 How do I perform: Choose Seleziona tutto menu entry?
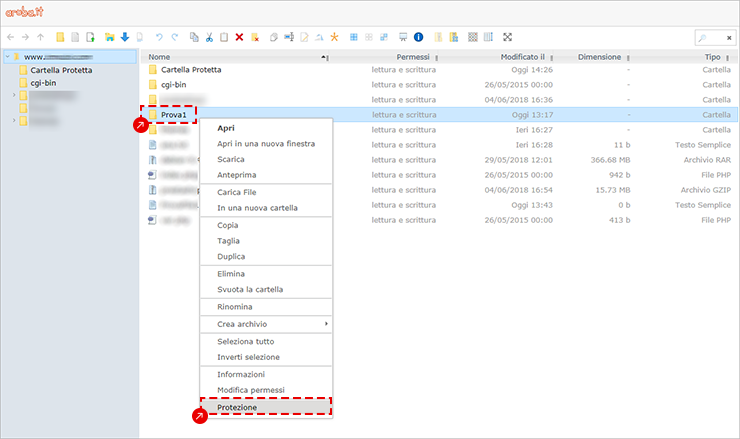click(266, 341)
